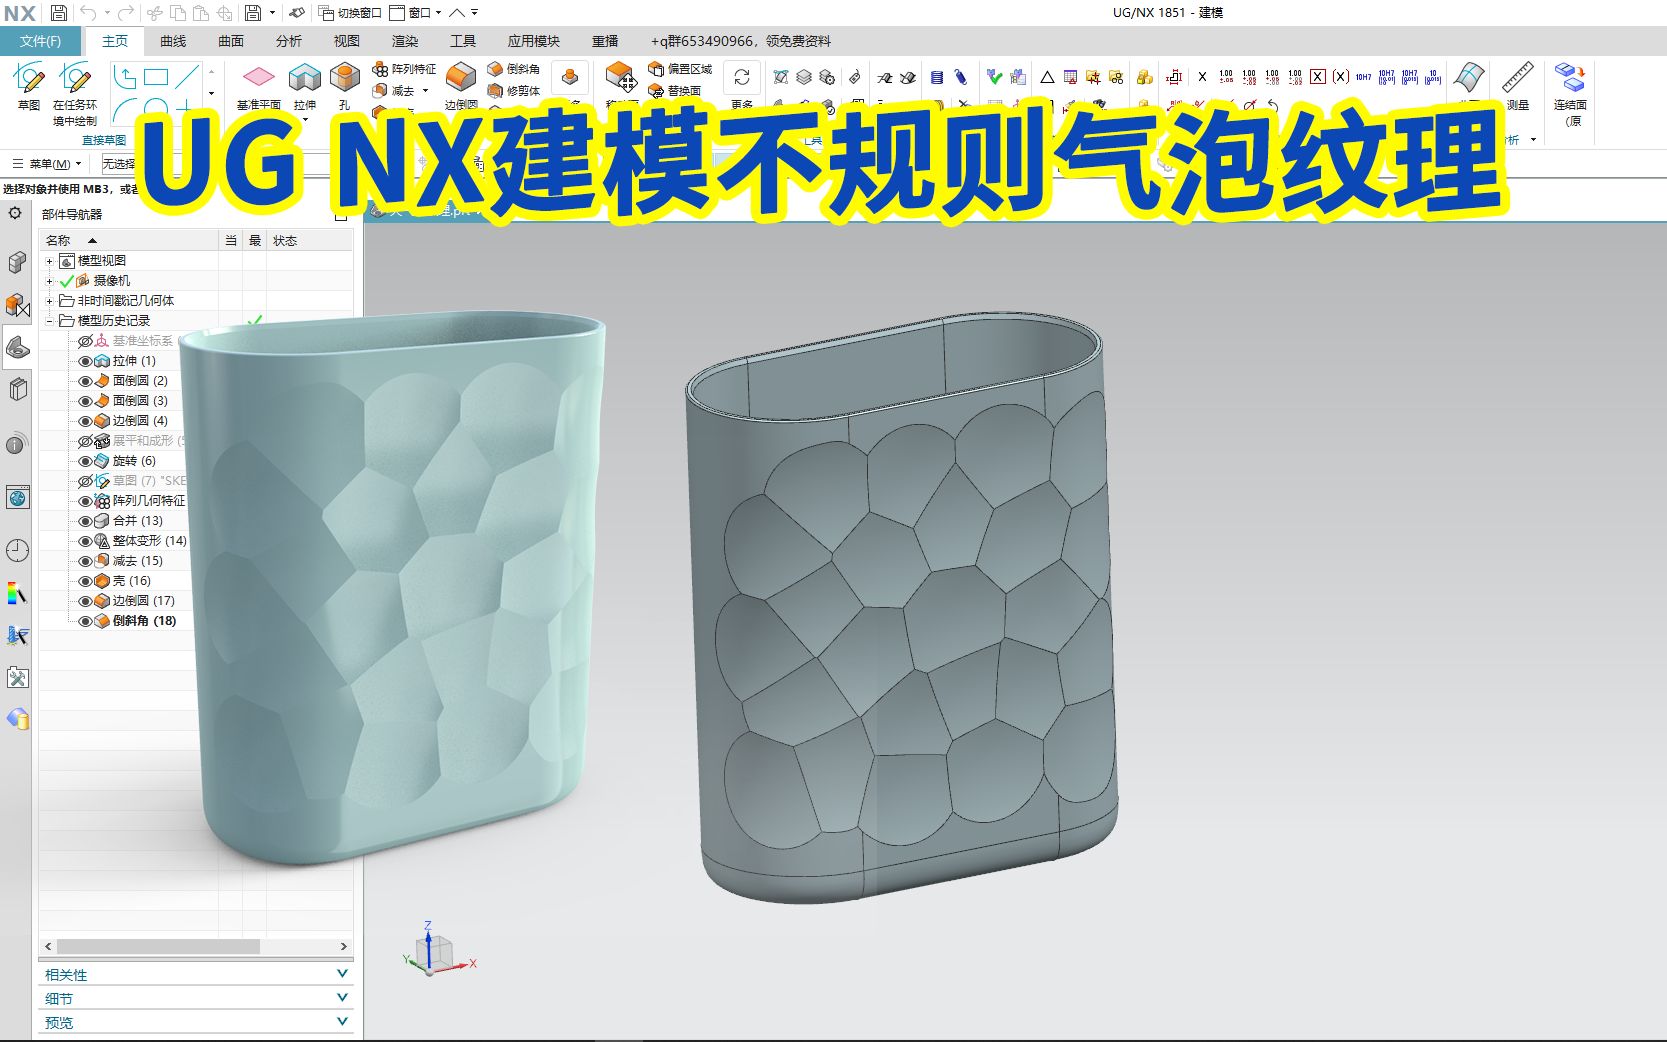The height and width of the screenshot is (1042, 1667).
Task: Open the Part Navigator sidebar icon
Action: 17,347
